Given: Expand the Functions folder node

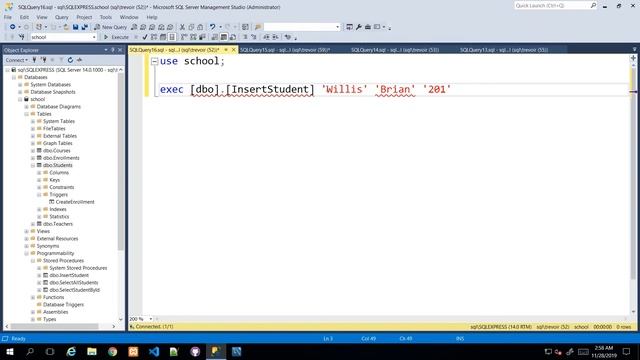Looking at the screenshot, I should 33,297.
